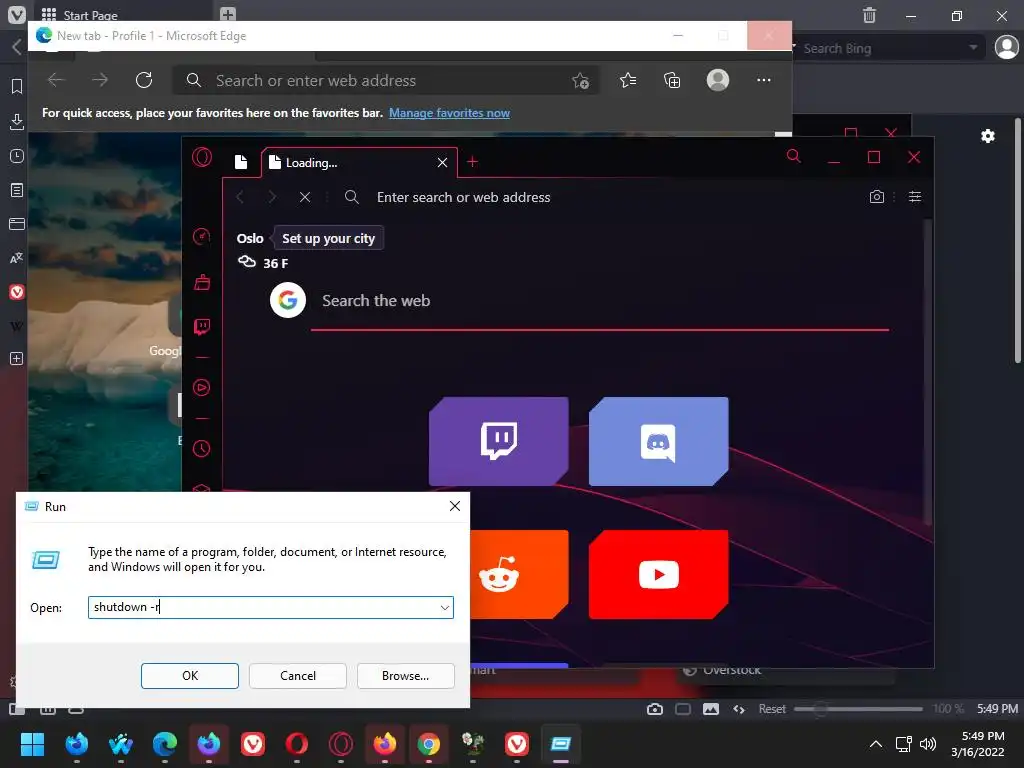
Task: Open the Vivaldi main menu icon
Action: [16, 14]
